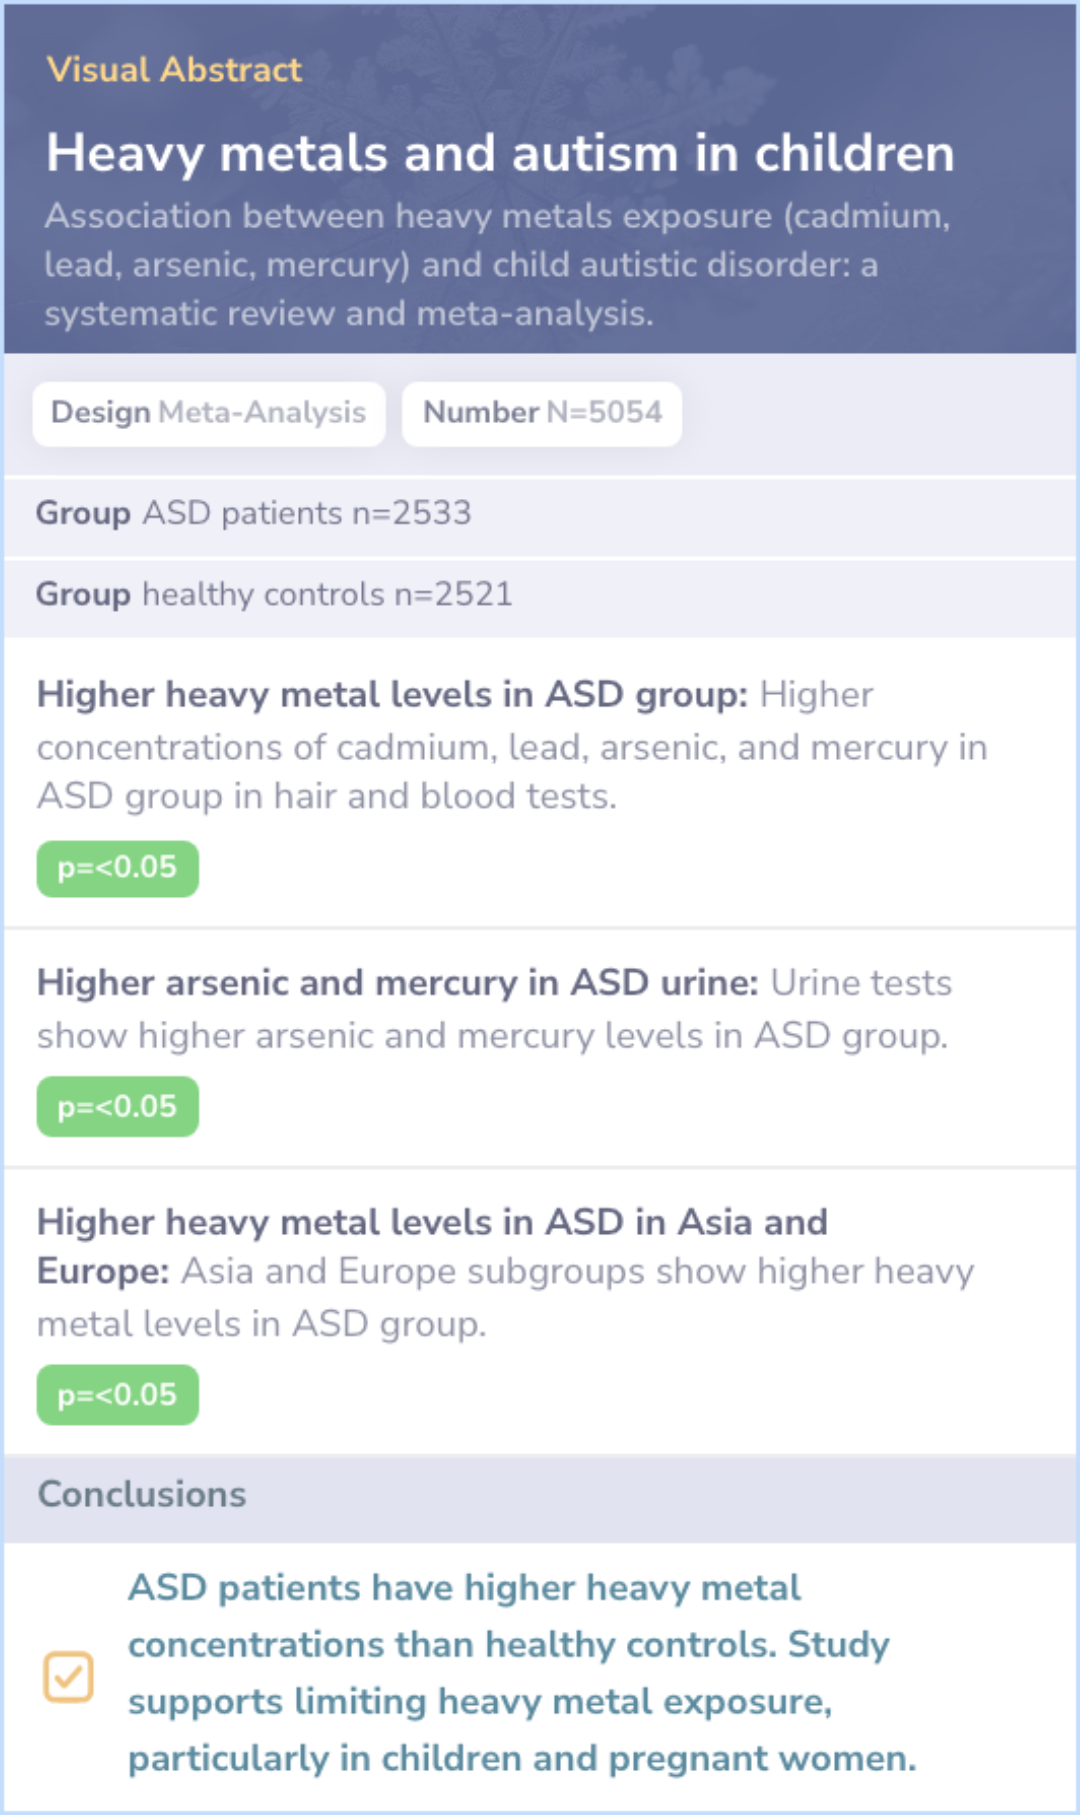Click the text 'Urine tests show higher arsenic'
This screenshot has width=1080, height=1815.
click(493, 1009)
